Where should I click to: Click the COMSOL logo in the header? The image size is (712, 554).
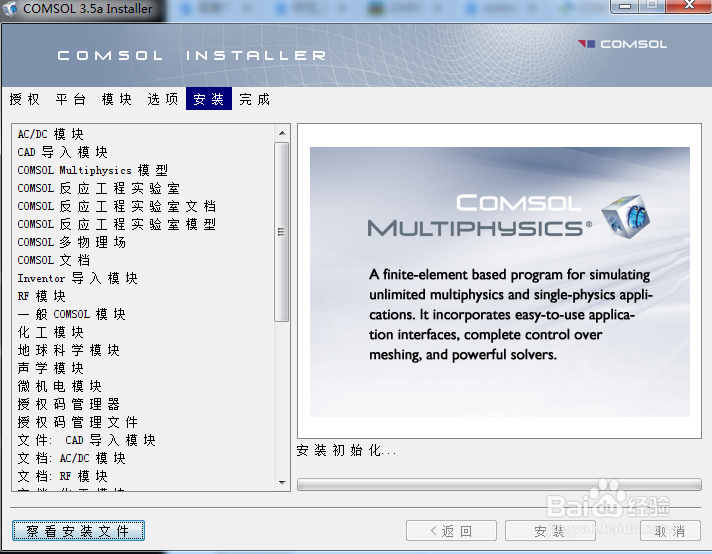pyautogui.click(x=622, y=44)
